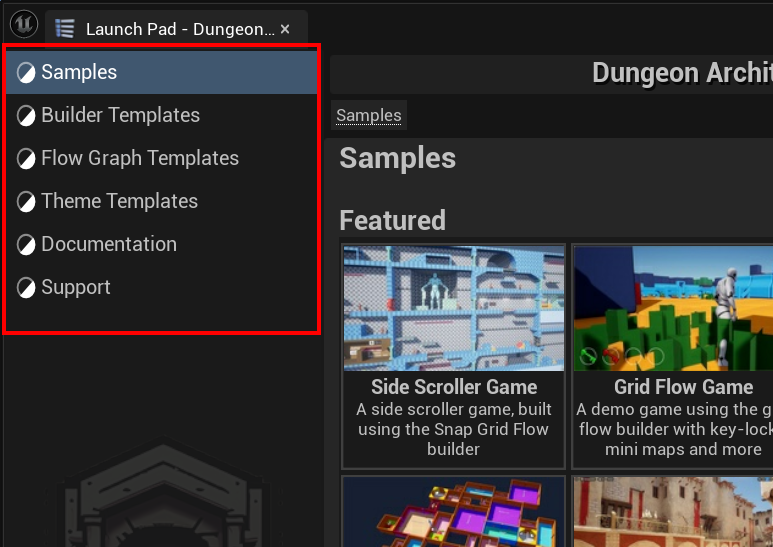Click the Samples page heading
Screen dimensions: 773x547
coord(397,158)
